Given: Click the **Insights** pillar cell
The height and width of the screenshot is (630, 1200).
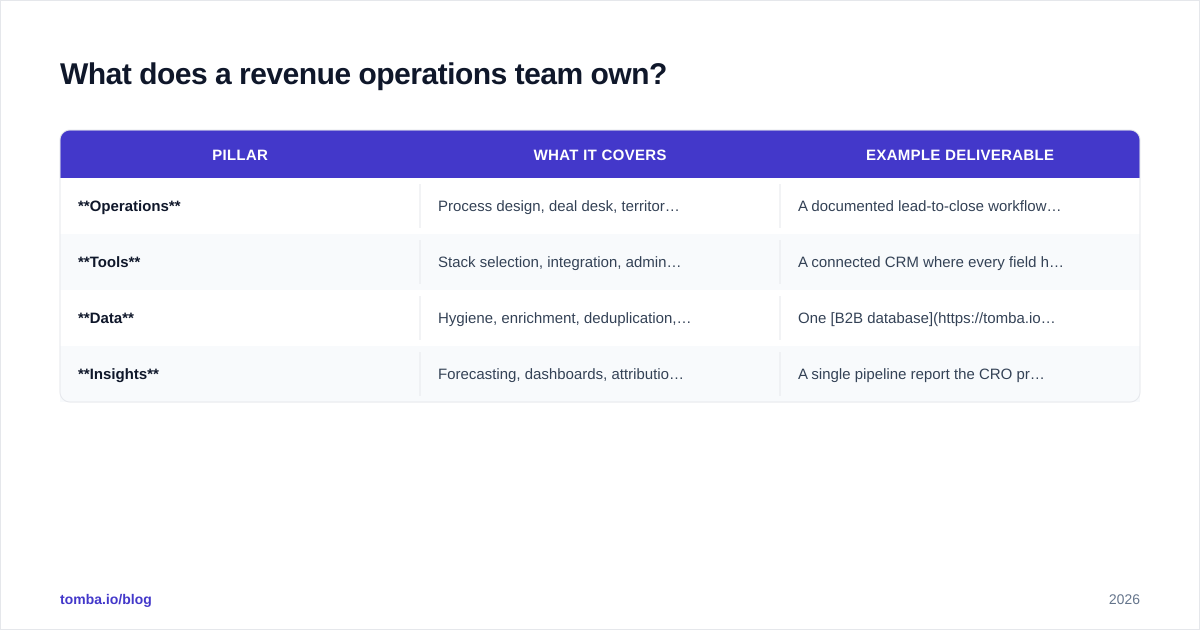Looking at the screenshot, I should coord(240,374).
